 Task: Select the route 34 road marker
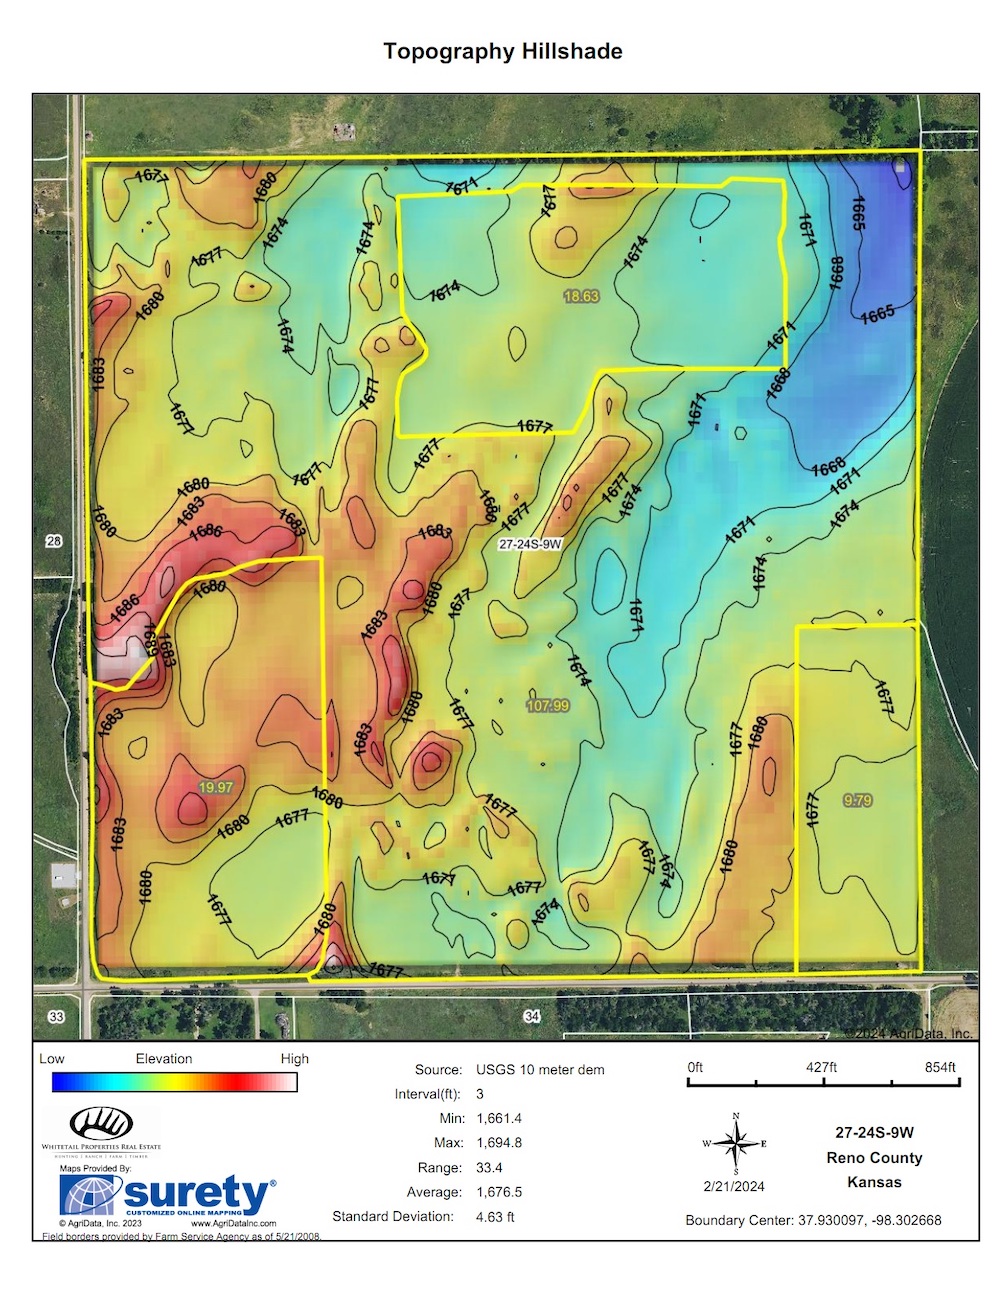click(532, 1016)
